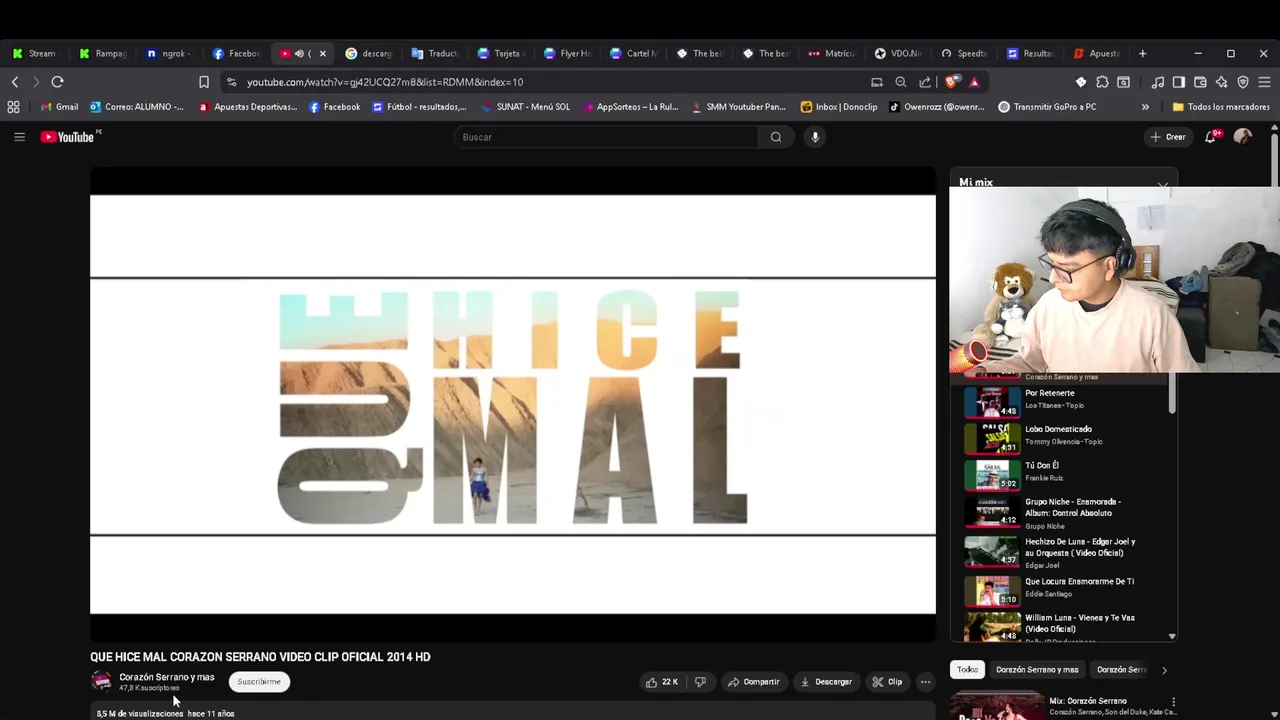
Task: Mute the YouTube browser tab audio
Action: (x=298, y=54)
